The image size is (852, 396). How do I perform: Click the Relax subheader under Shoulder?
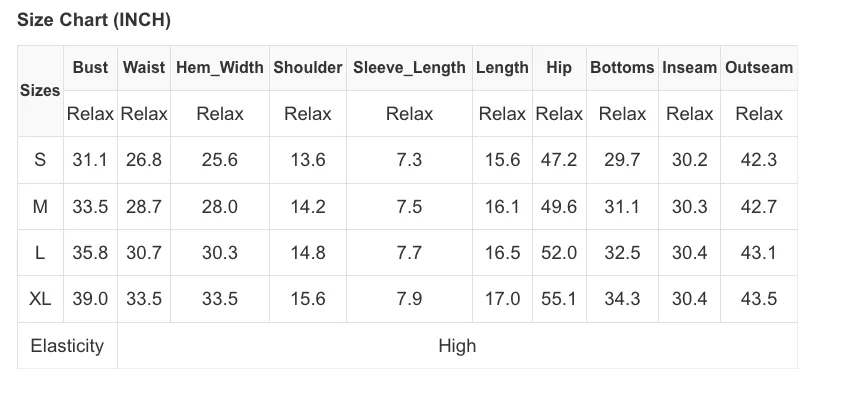pyautogui.click(x=308, y=114)
